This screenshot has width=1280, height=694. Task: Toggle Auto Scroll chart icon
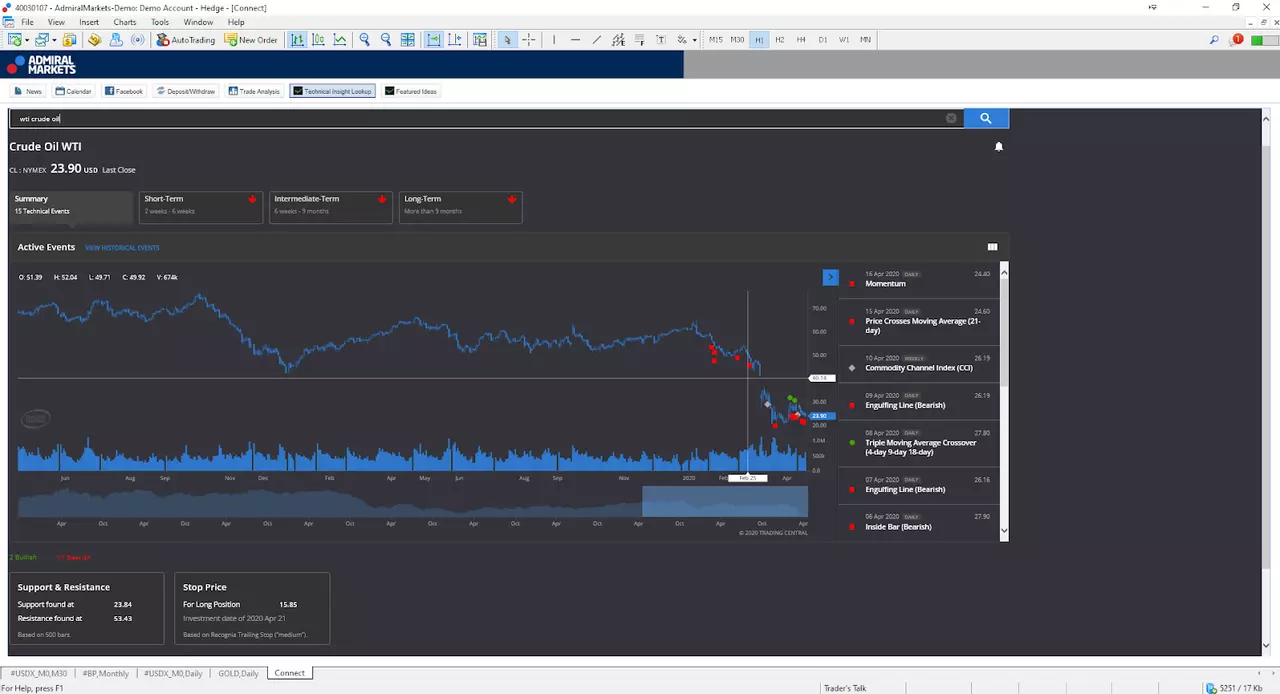pos(433,40)
